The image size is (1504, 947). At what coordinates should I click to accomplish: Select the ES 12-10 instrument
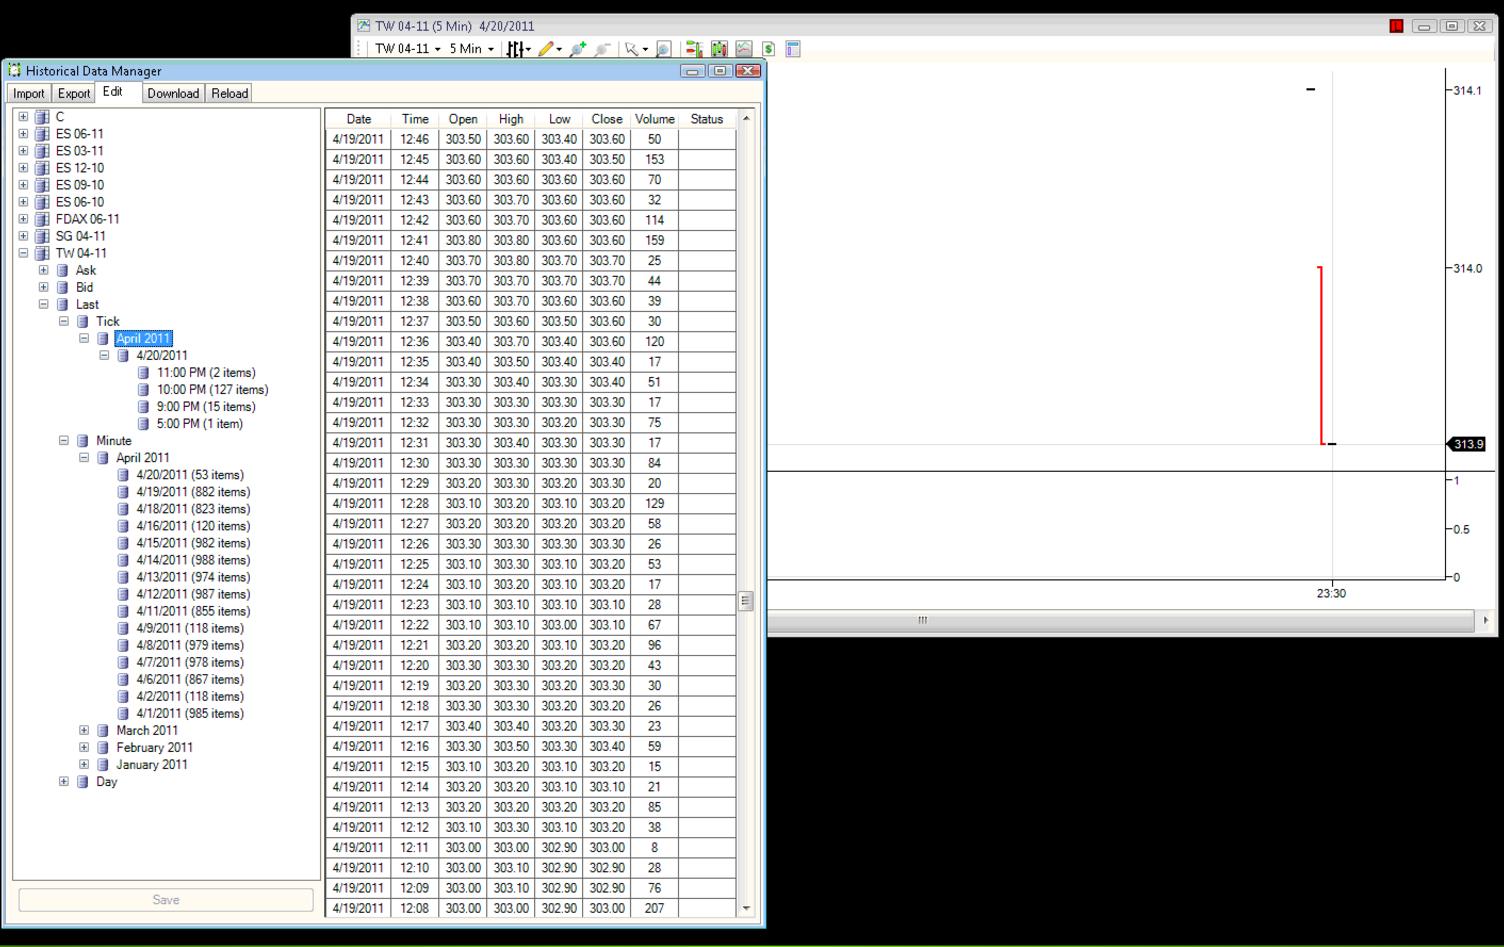79,168
